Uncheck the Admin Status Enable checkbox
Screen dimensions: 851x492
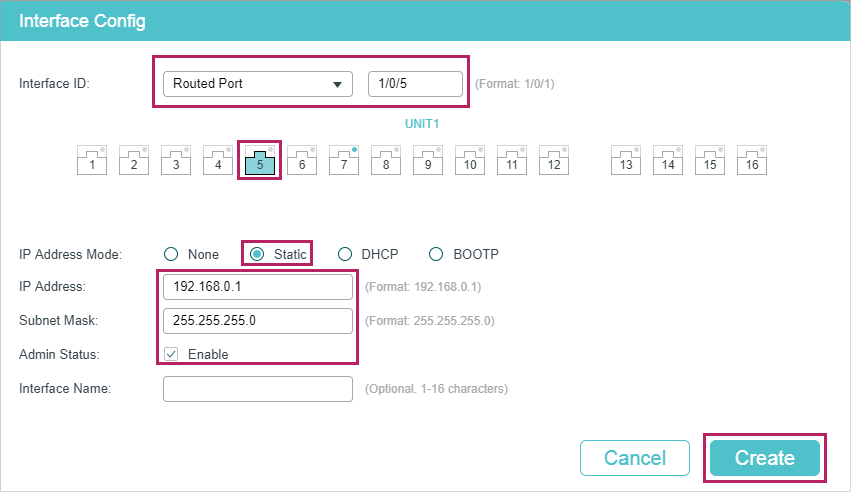[x=171, y=354]
